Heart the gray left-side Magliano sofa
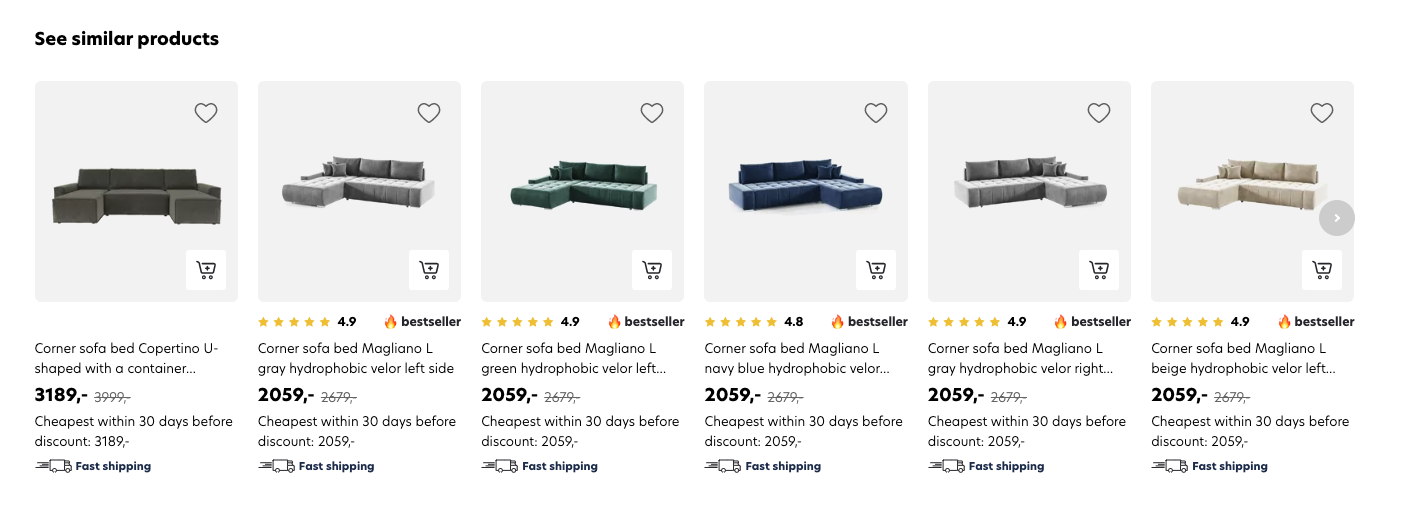 429,113
